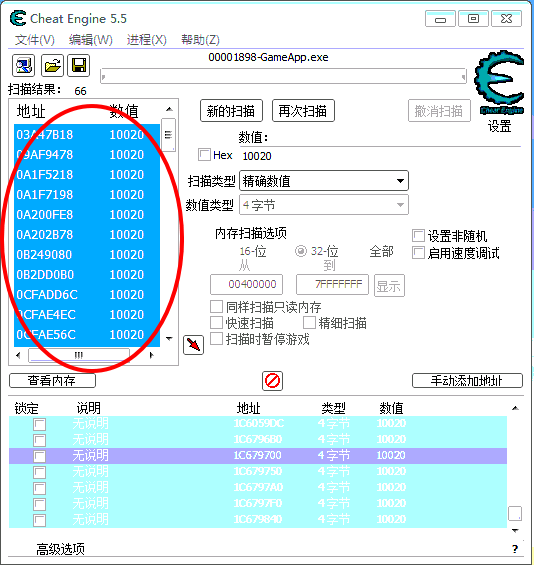Toggle 扫描时暂停游戏 checkbox
This screenshot has height=565, width=534.
[x=216, y=338]
